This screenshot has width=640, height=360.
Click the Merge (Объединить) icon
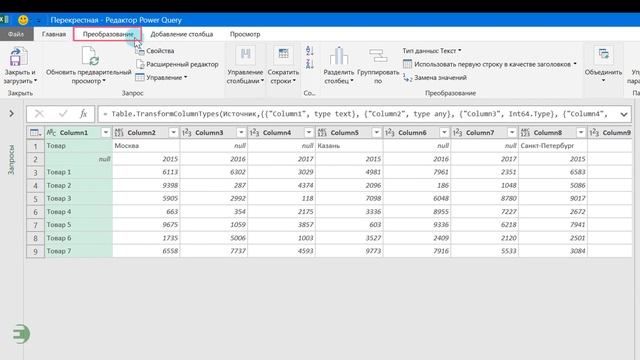point(603,55)
